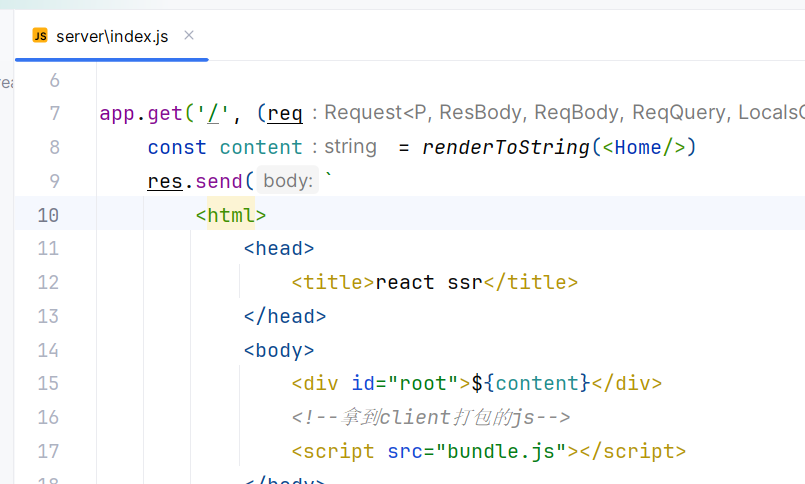Screen dimensions: 805x484
Task: Click the id="root" attribute on line 15
Action: [405, 383]
